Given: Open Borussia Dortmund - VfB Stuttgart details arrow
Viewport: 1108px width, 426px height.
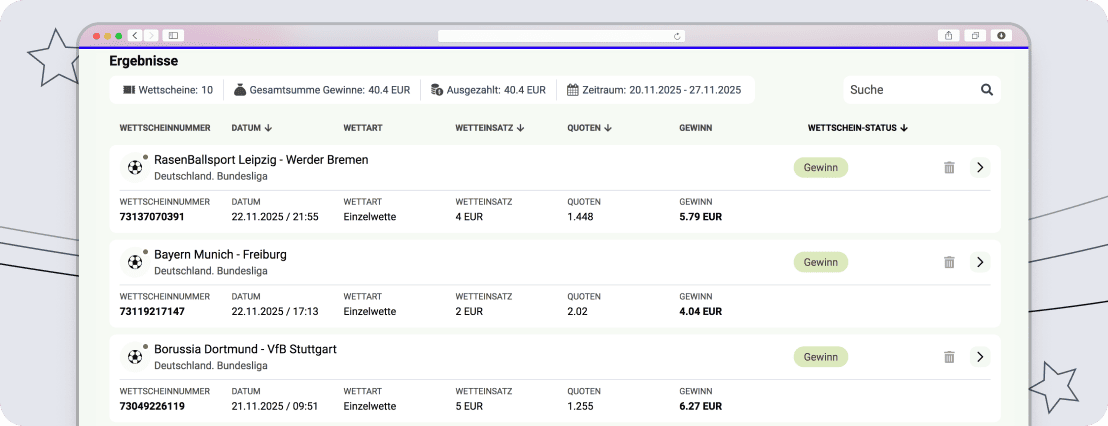Looking at the screenshot, I should click(980, 357).
